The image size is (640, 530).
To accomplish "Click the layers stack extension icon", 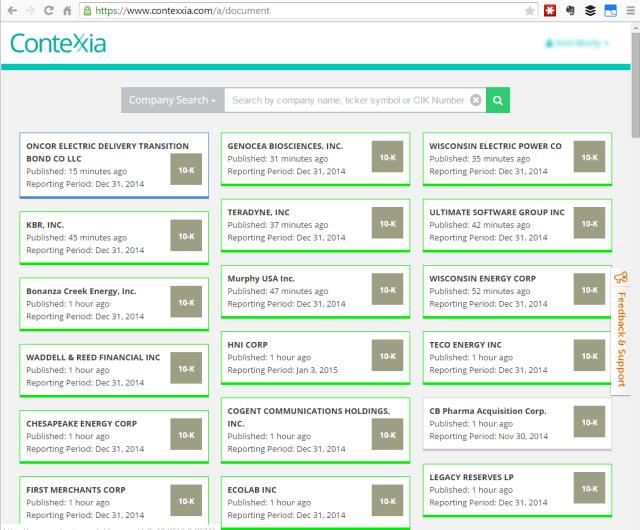I will (590, 11).
